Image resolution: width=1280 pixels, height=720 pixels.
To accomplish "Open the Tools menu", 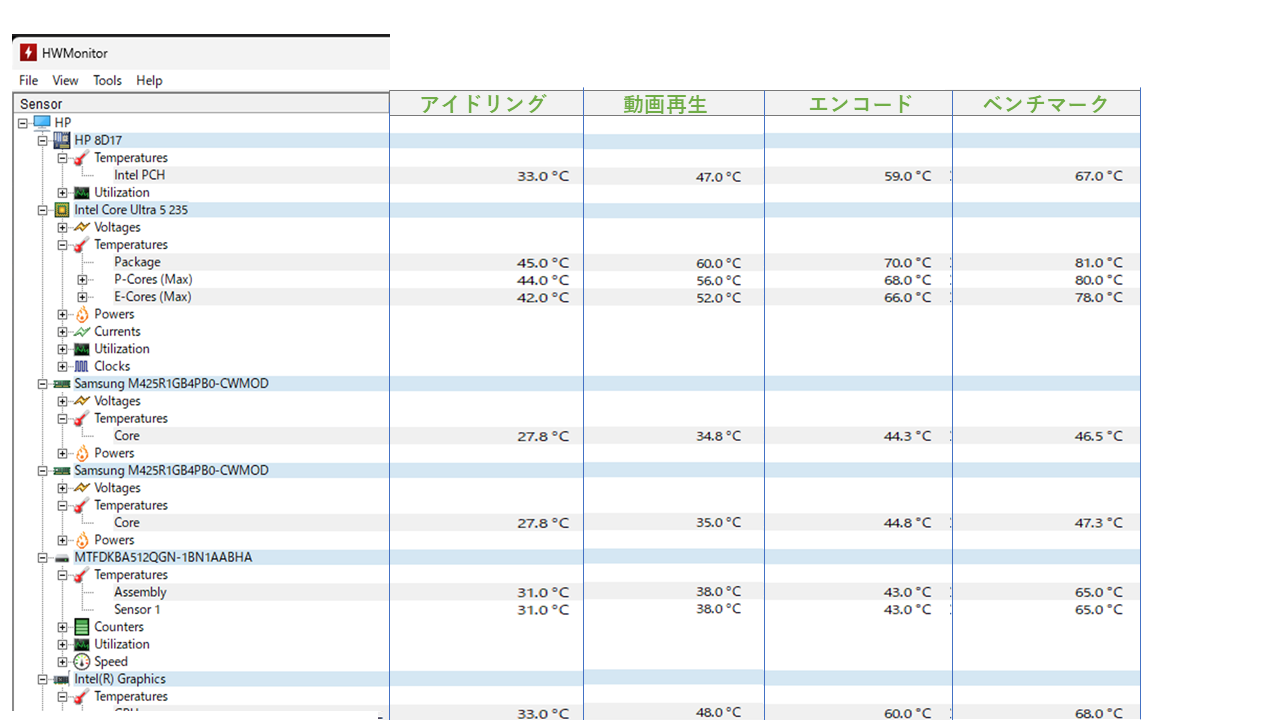I will (107, 81).
